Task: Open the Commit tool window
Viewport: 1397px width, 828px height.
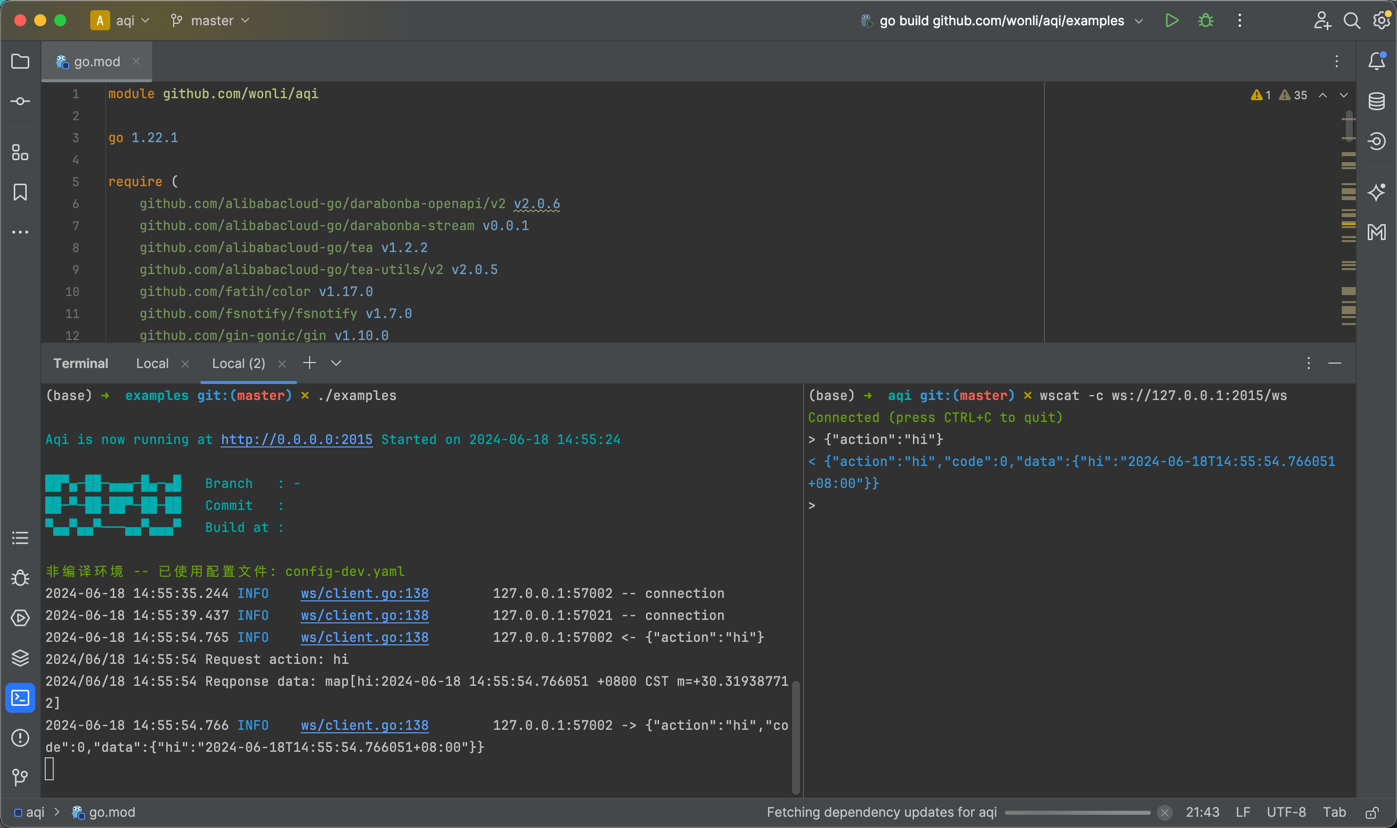Action: pos(20,102)
